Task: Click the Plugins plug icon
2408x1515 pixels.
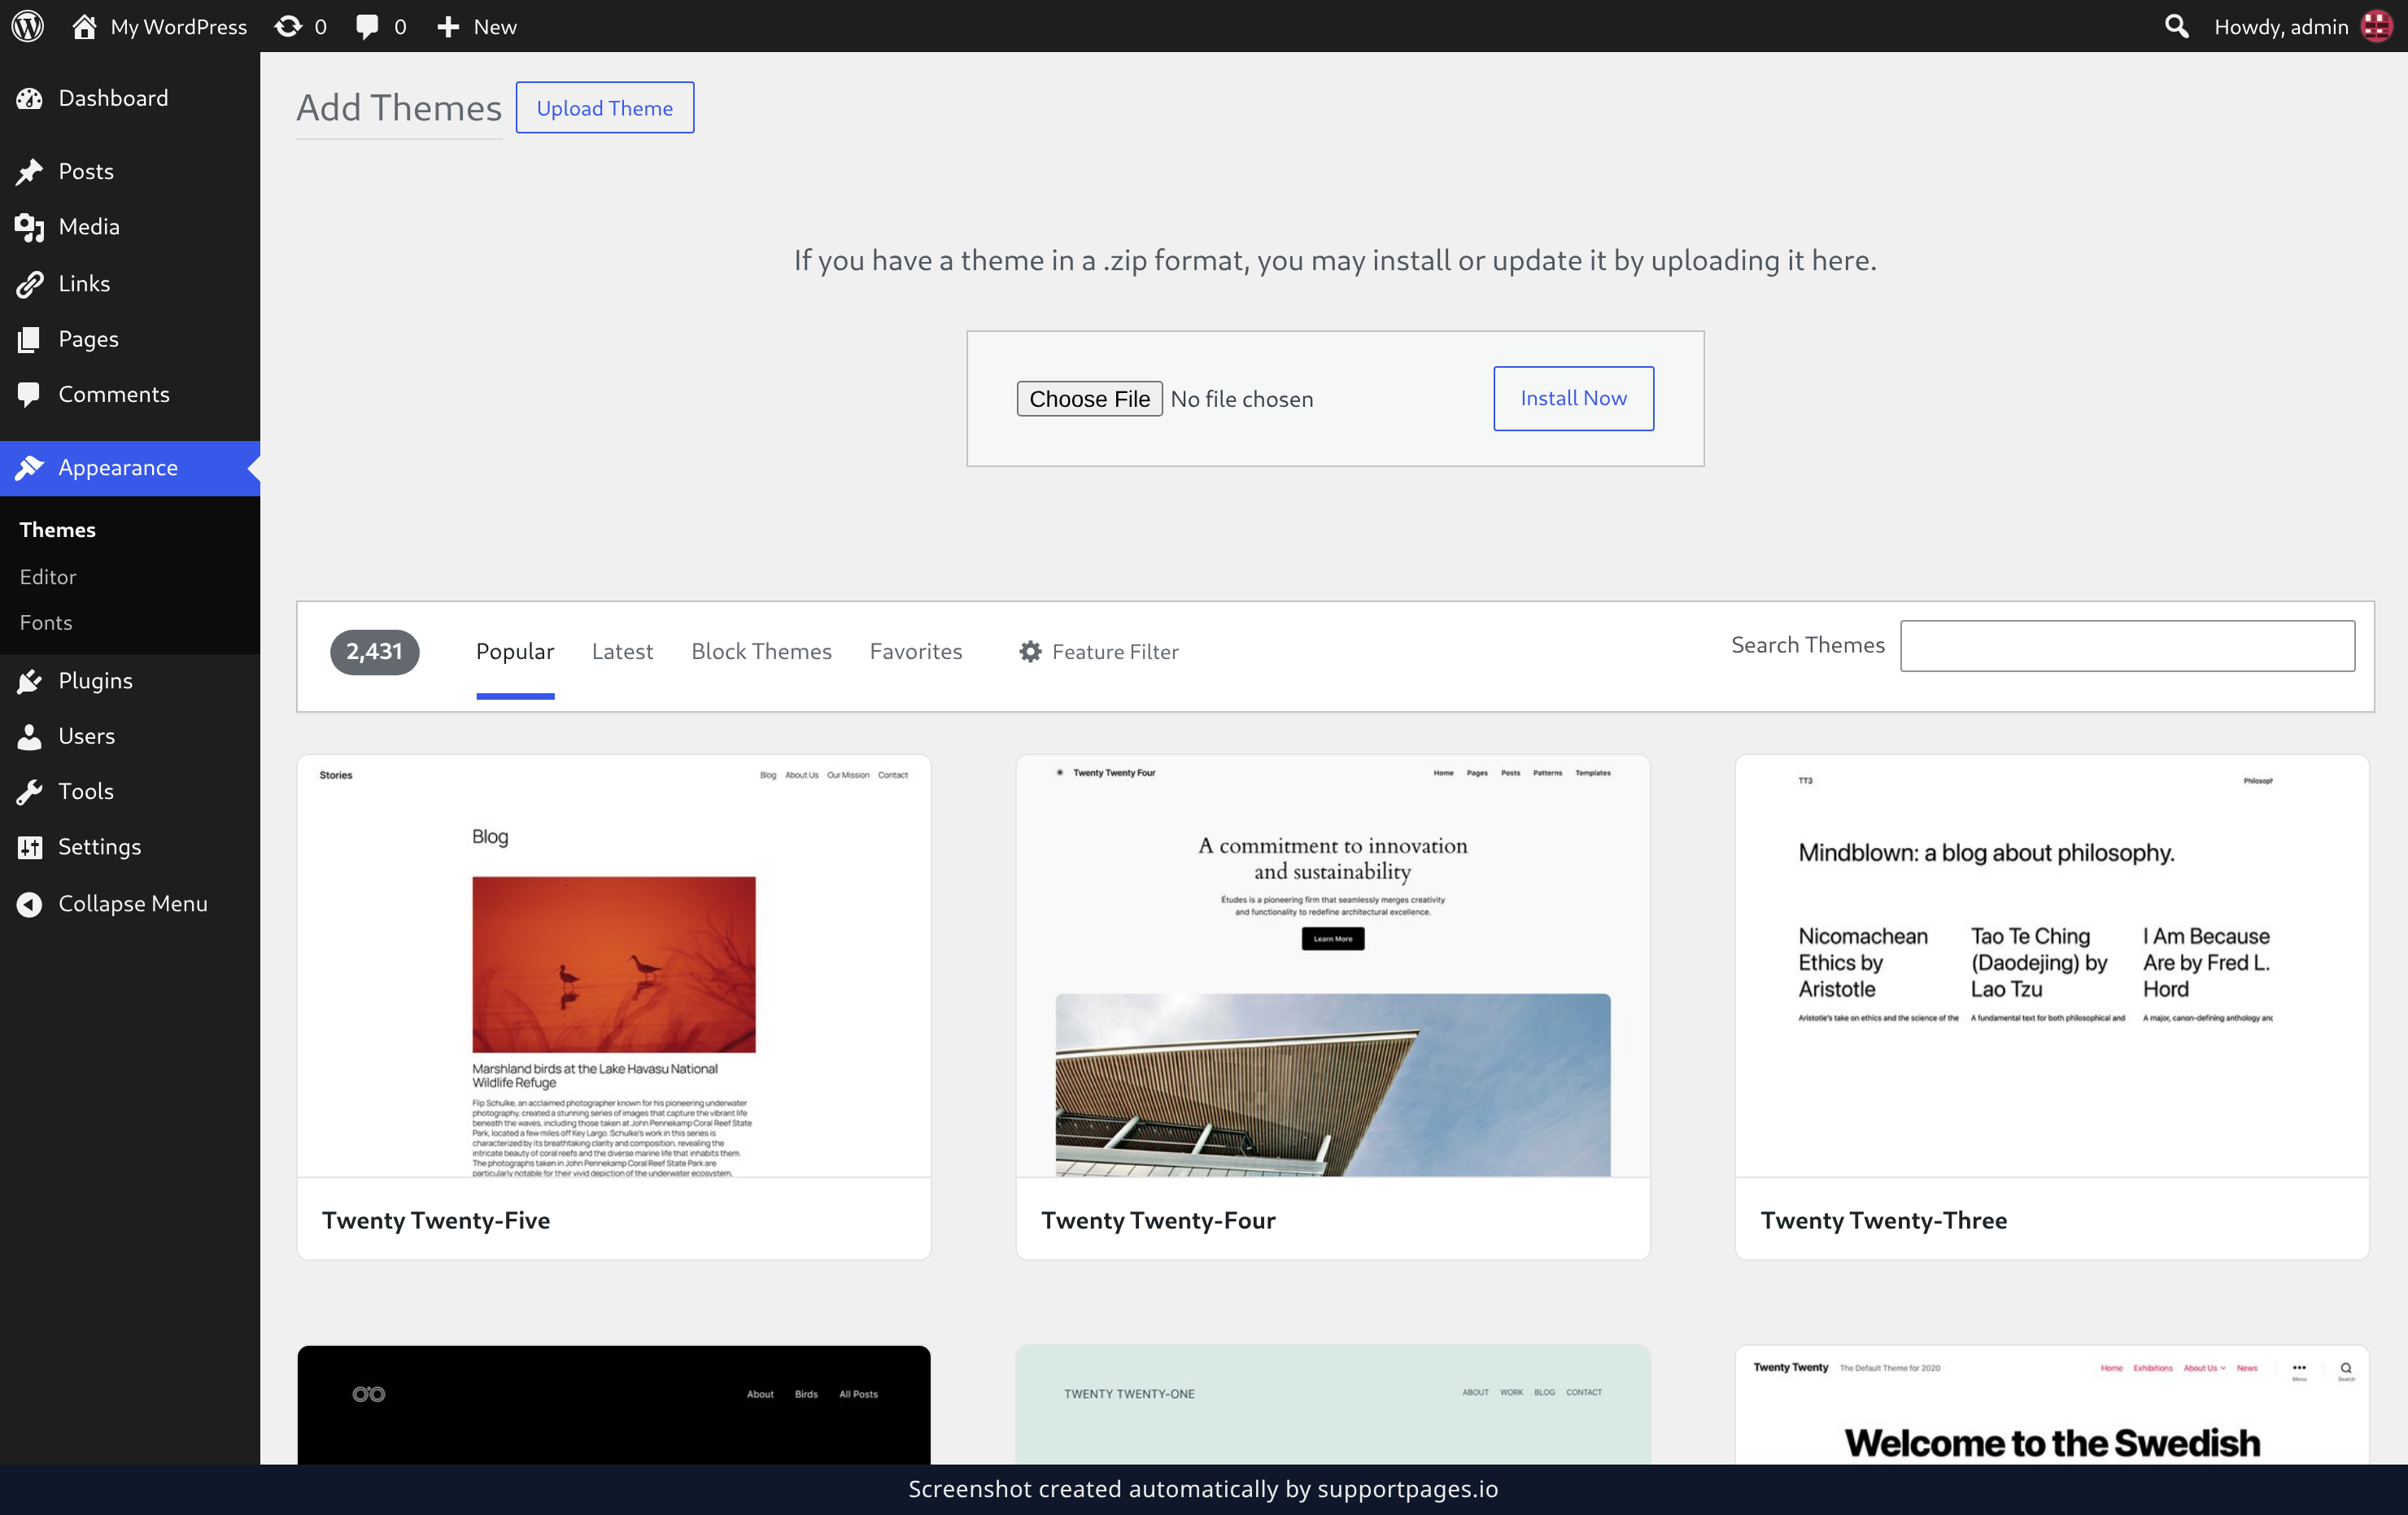Action: (x=30, y=681)
